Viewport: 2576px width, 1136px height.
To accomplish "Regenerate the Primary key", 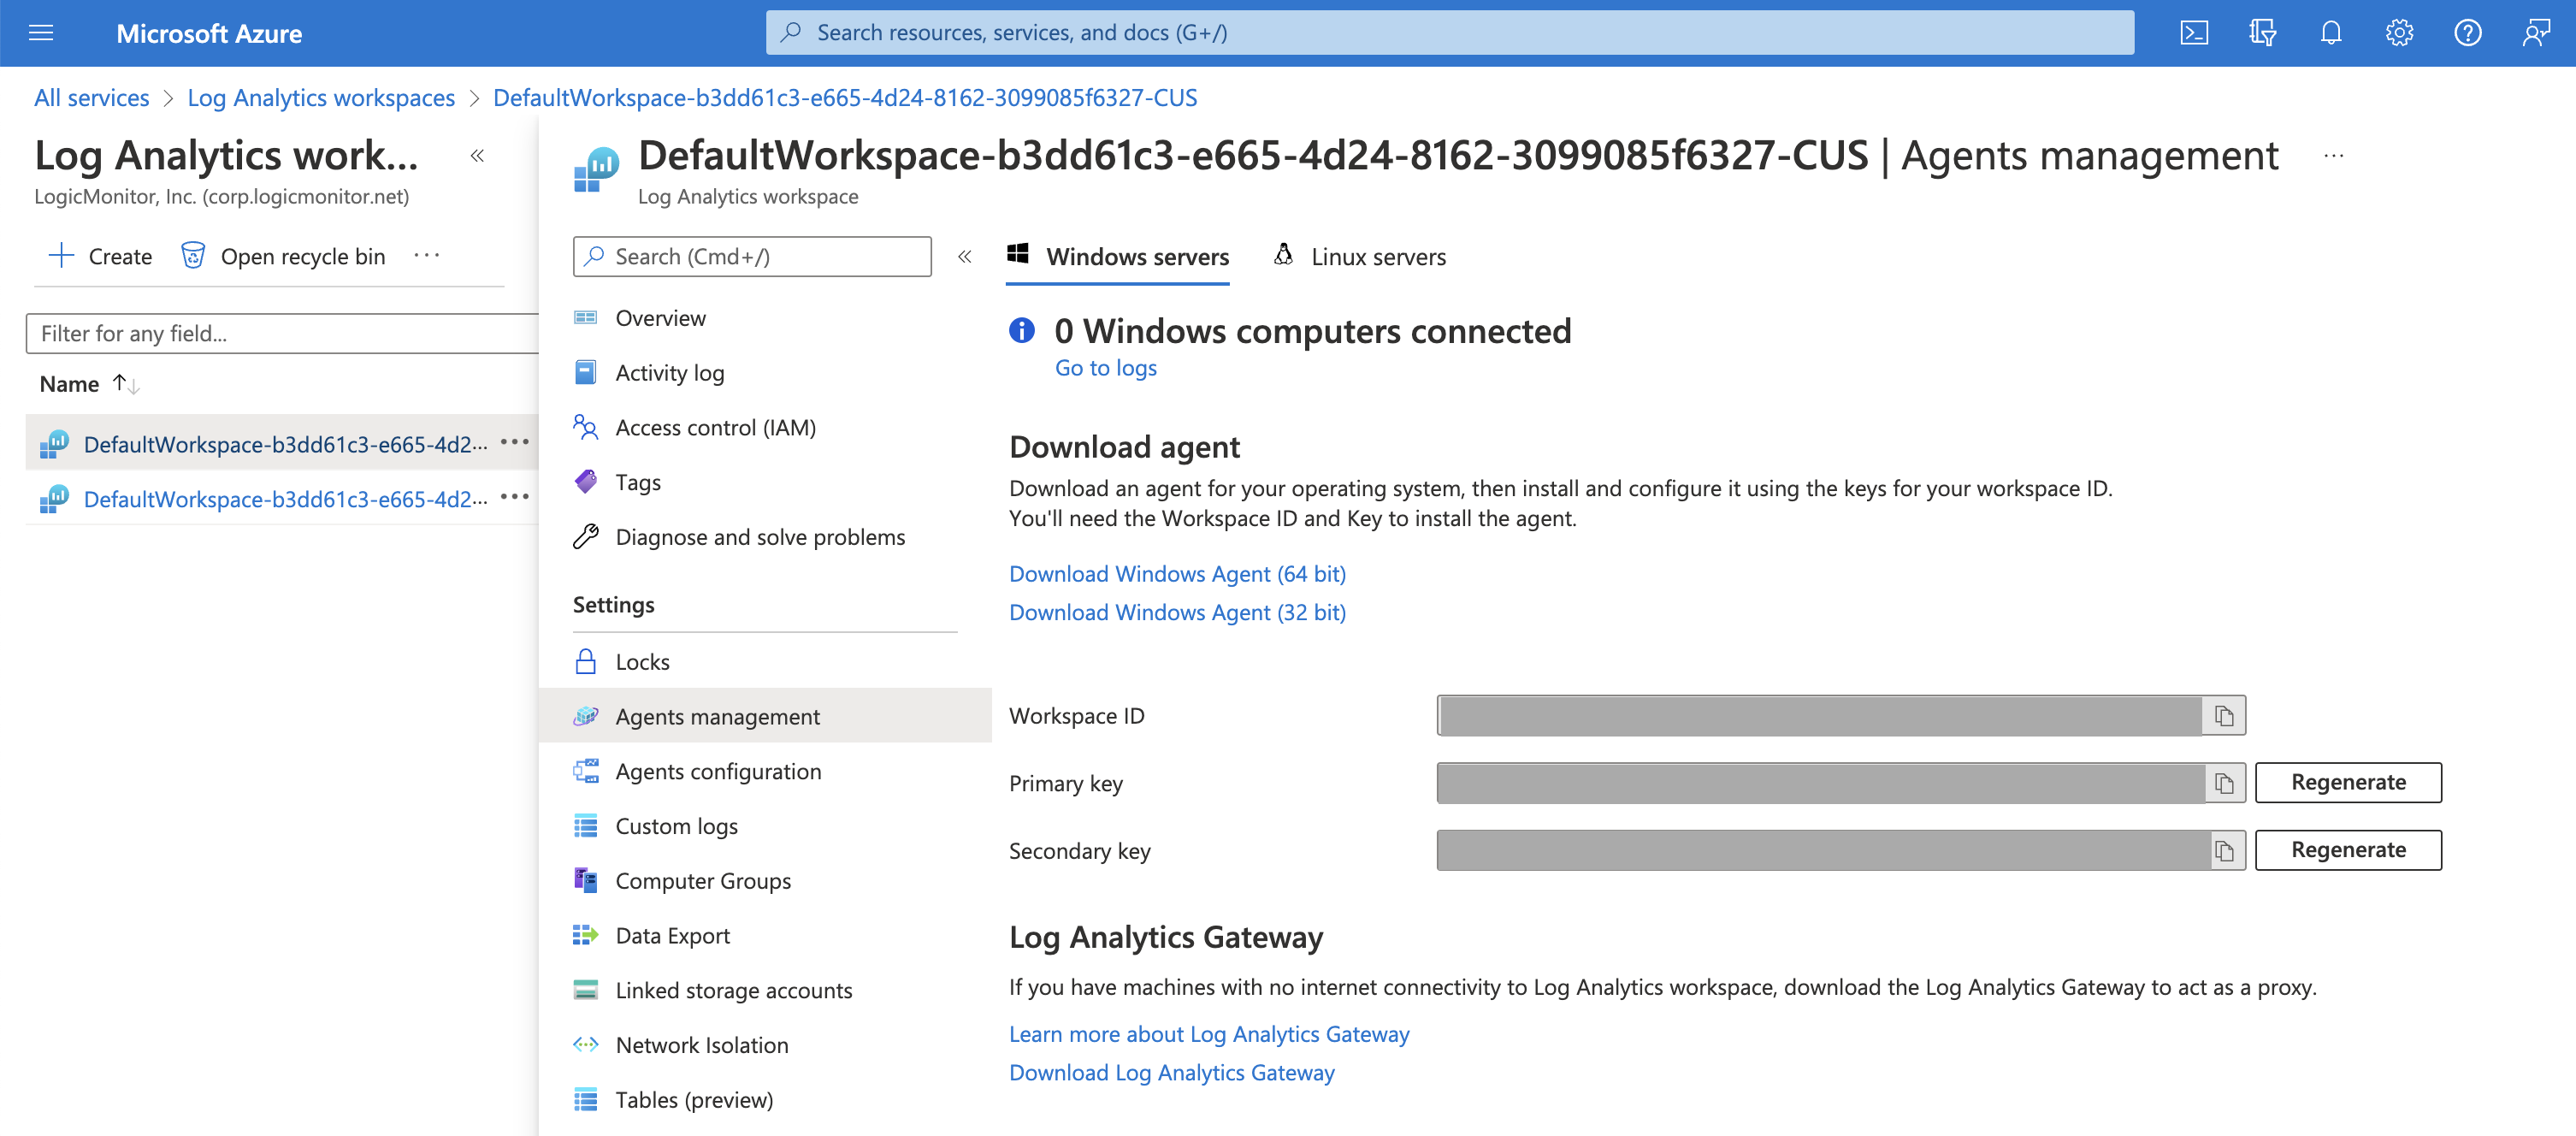I will (x=2348, y=783).
